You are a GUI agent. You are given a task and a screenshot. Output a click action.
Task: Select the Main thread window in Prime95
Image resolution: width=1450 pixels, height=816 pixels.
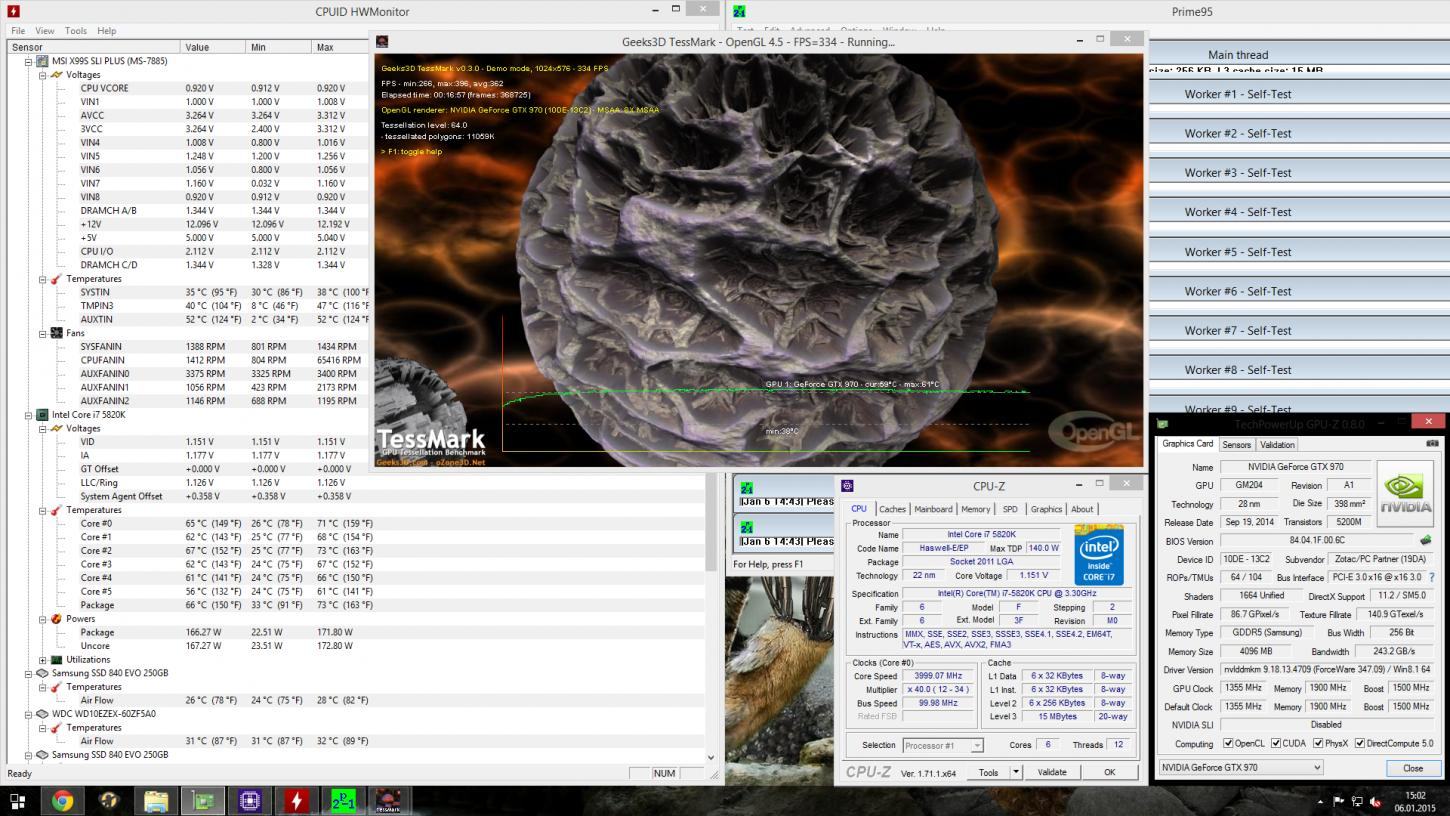(x=1238, y=55)
